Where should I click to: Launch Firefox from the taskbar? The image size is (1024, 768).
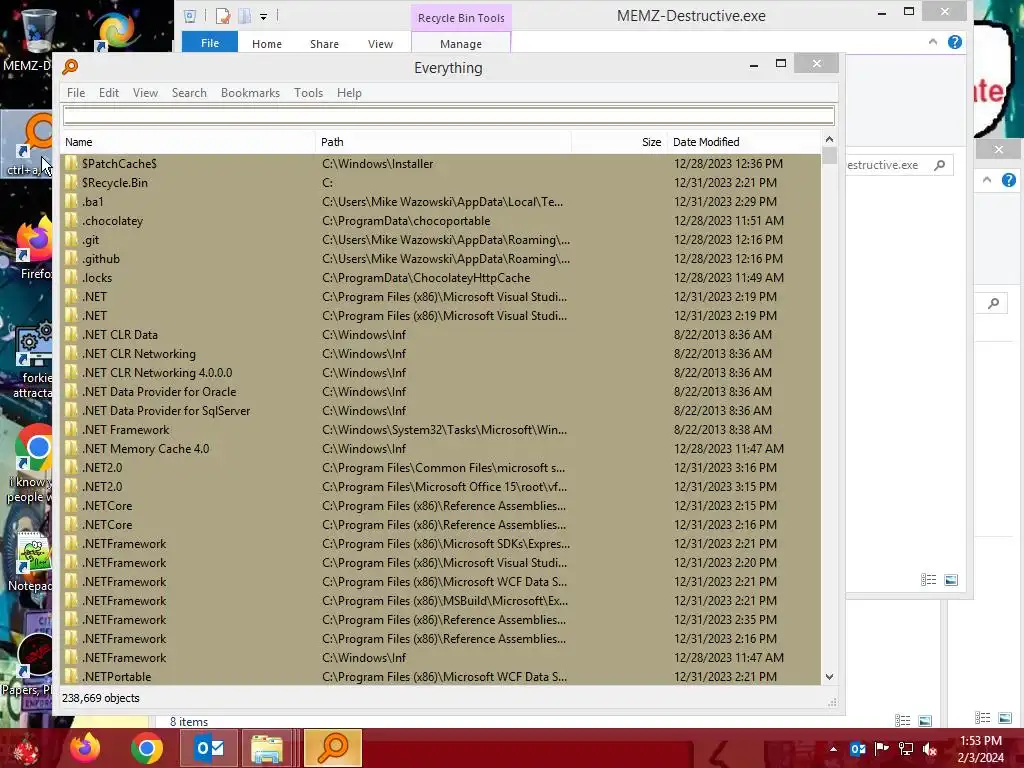pyautogui.click(x=85, y=748)
